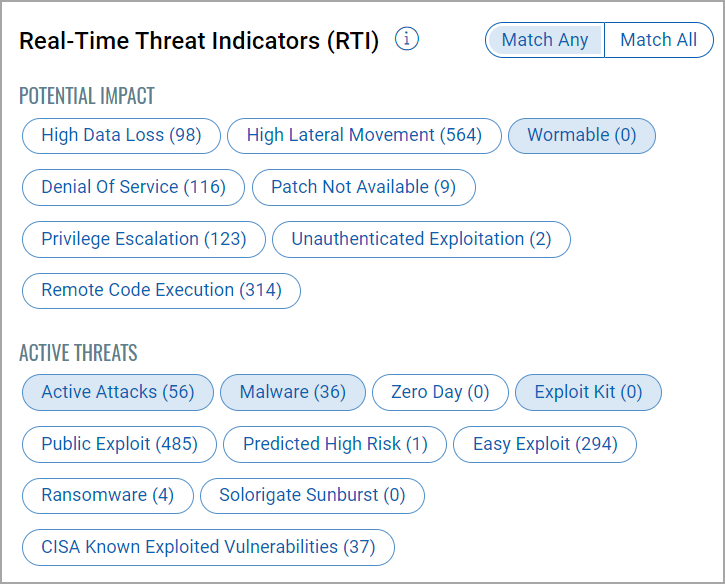
Task: Click the RTI info icon
Action: coord(407,40)
